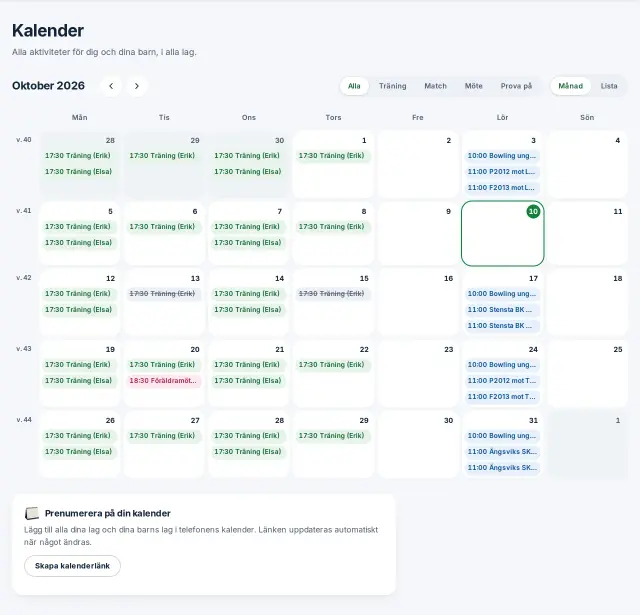Click the v.42 week label
This screenshot has height=615, width=640.
point(24,278)
